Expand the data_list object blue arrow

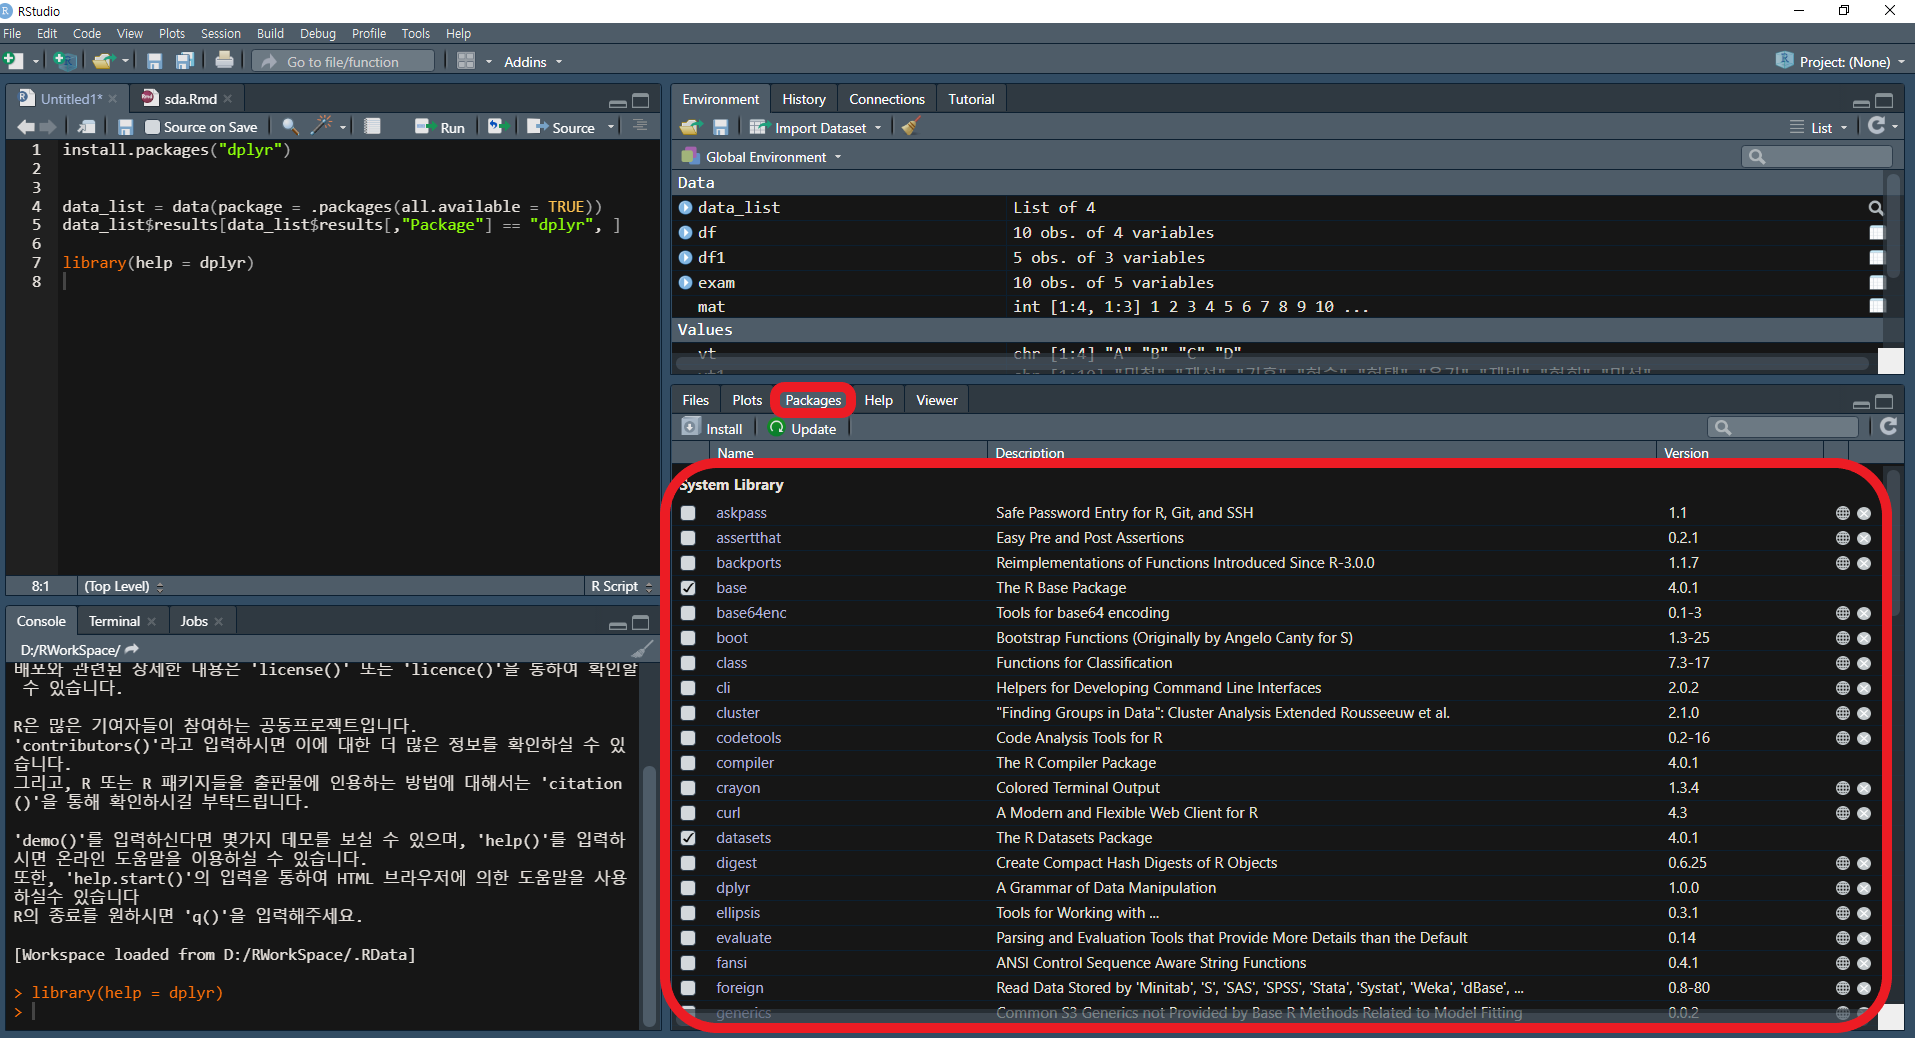click(685, 208)
